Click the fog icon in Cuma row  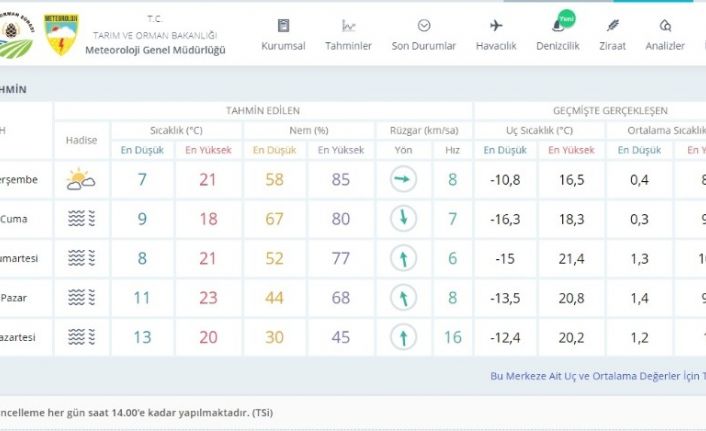(x=81, y=219)
